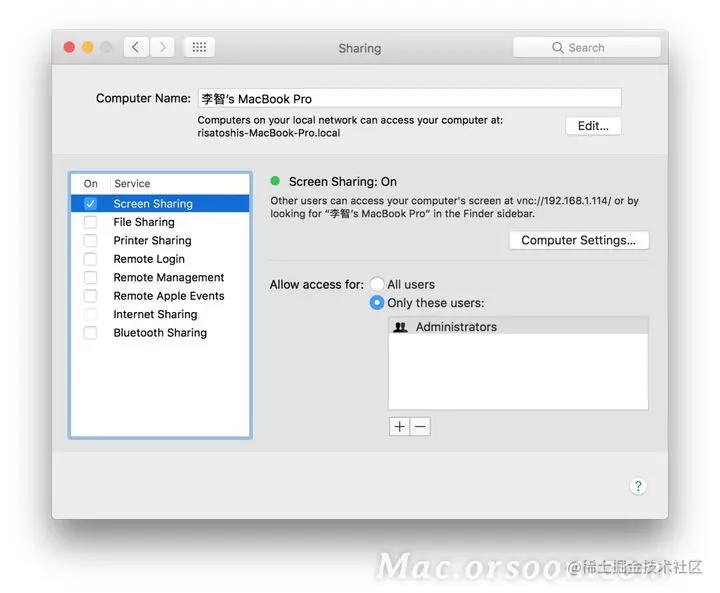Open Computer Settings… dialog
This screenshot has height=593, width=720.
tap(579, 240)
